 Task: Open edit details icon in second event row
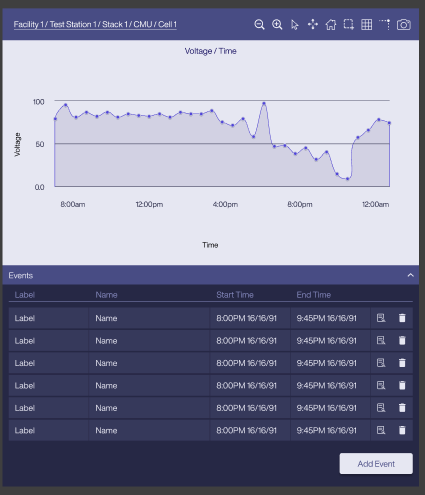381,340
